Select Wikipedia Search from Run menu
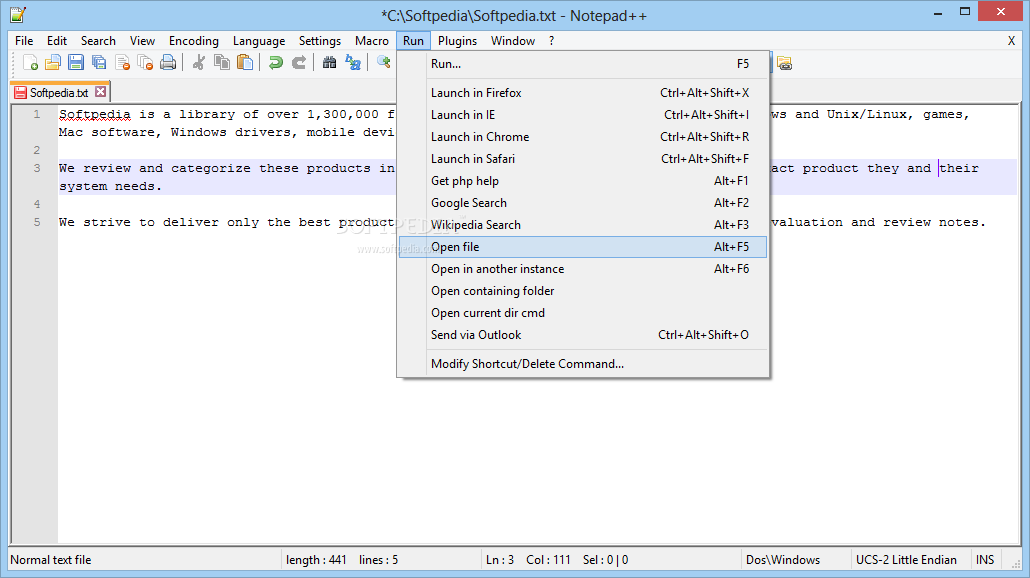Image resolution: width=1030 pixels, height=578 pixels. [583, 225]
